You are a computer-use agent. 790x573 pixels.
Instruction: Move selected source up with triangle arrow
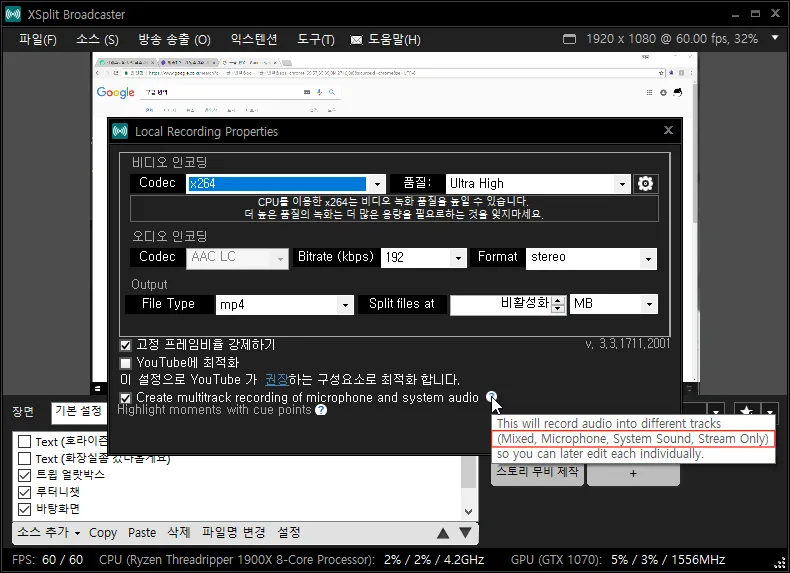443,533
